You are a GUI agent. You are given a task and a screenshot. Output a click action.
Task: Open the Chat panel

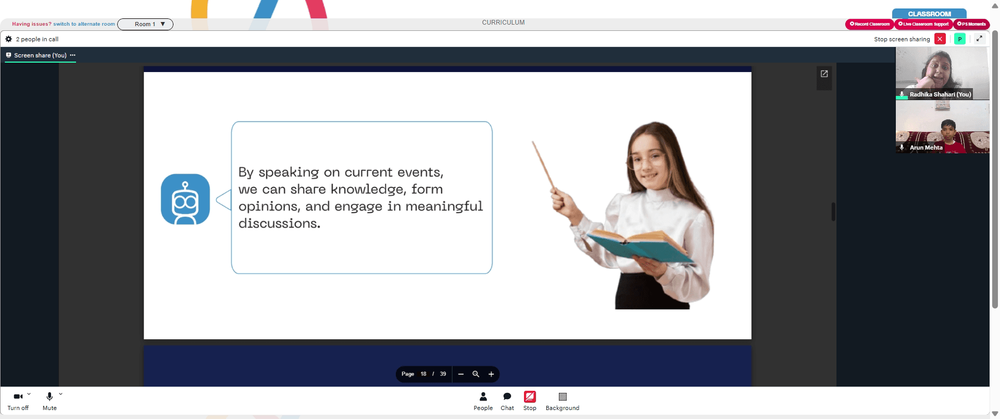coord(507,401)
